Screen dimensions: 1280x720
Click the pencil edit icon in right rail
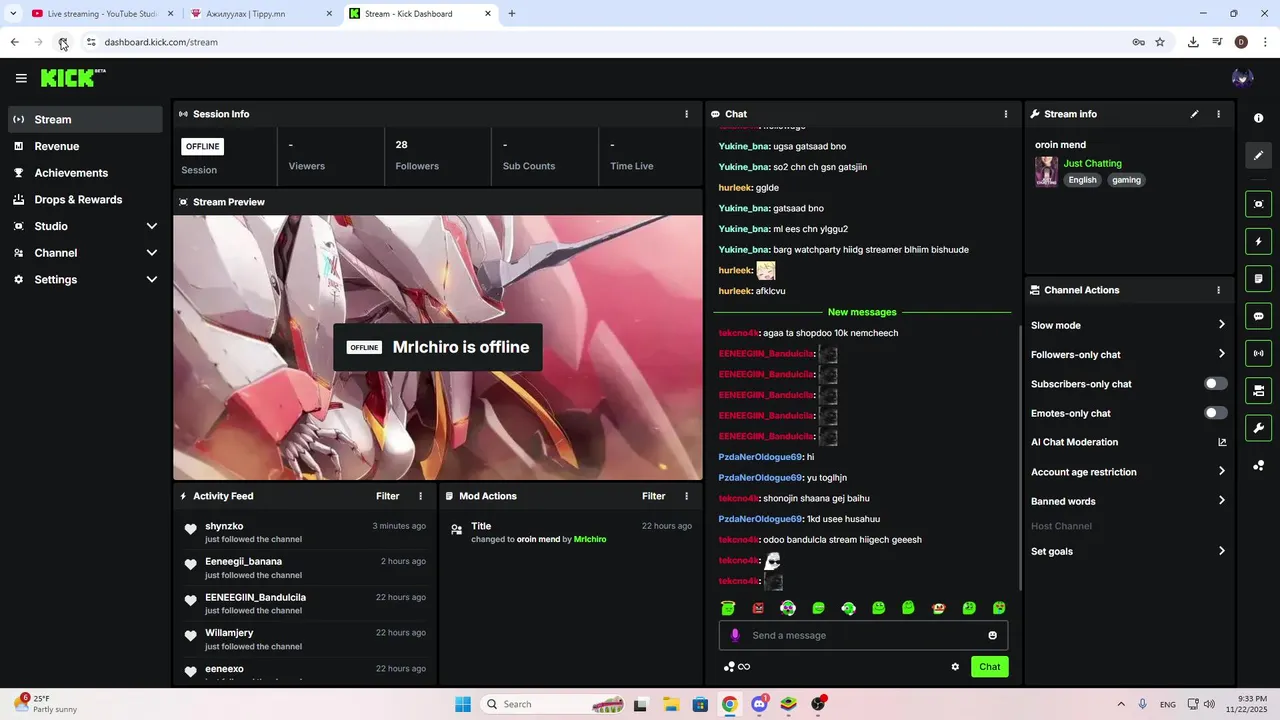1258,155
